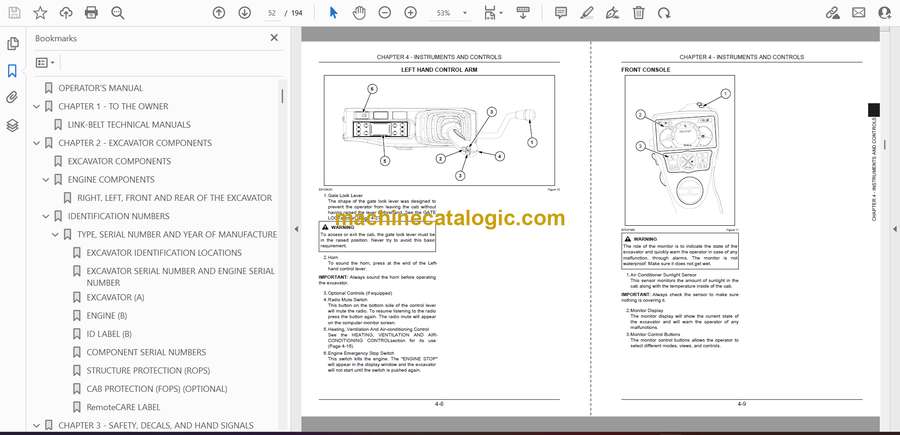This screenshot has height=435, width=900.
Task: Collapse the IDENTIFICATION NUMBERS bookmark
Action: (x=46, y=216)
